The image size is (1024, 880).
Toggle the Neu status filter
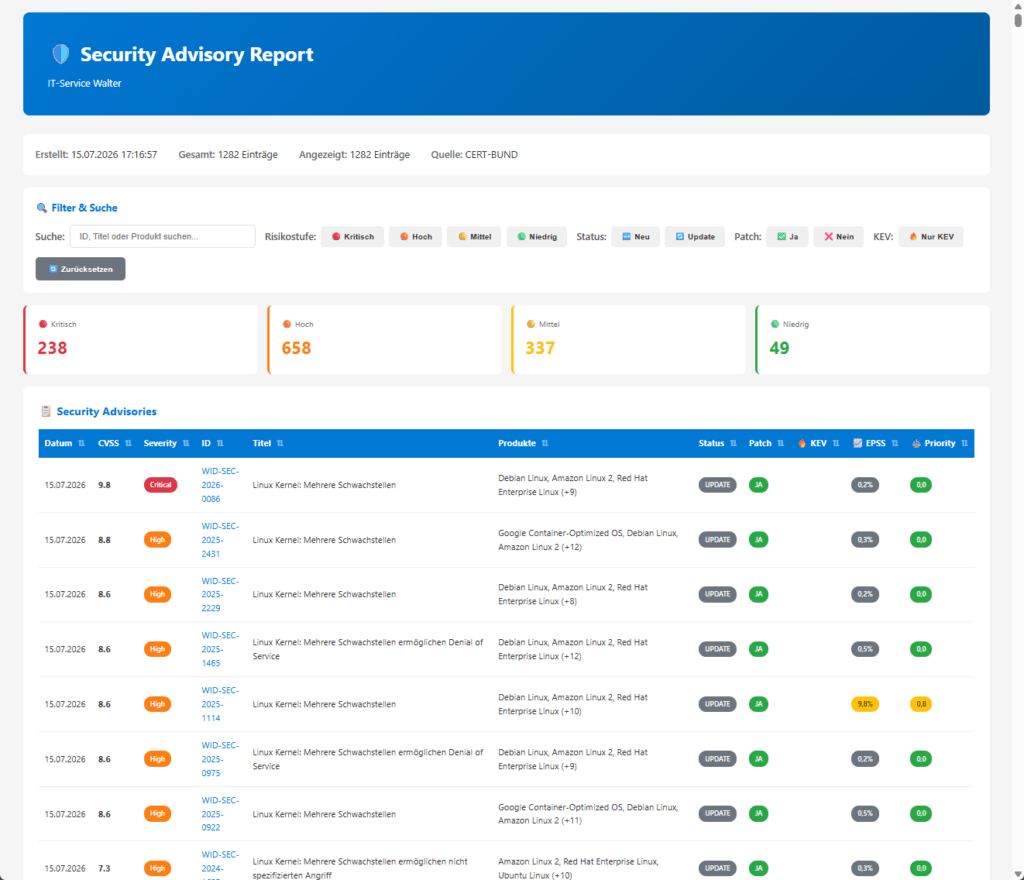pos(635,236)
